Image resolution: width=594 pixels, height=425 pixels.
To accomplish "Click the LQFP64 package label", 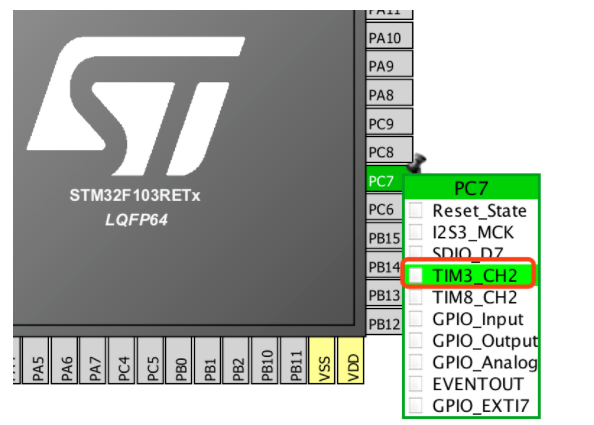I will [x=136, y=220].
